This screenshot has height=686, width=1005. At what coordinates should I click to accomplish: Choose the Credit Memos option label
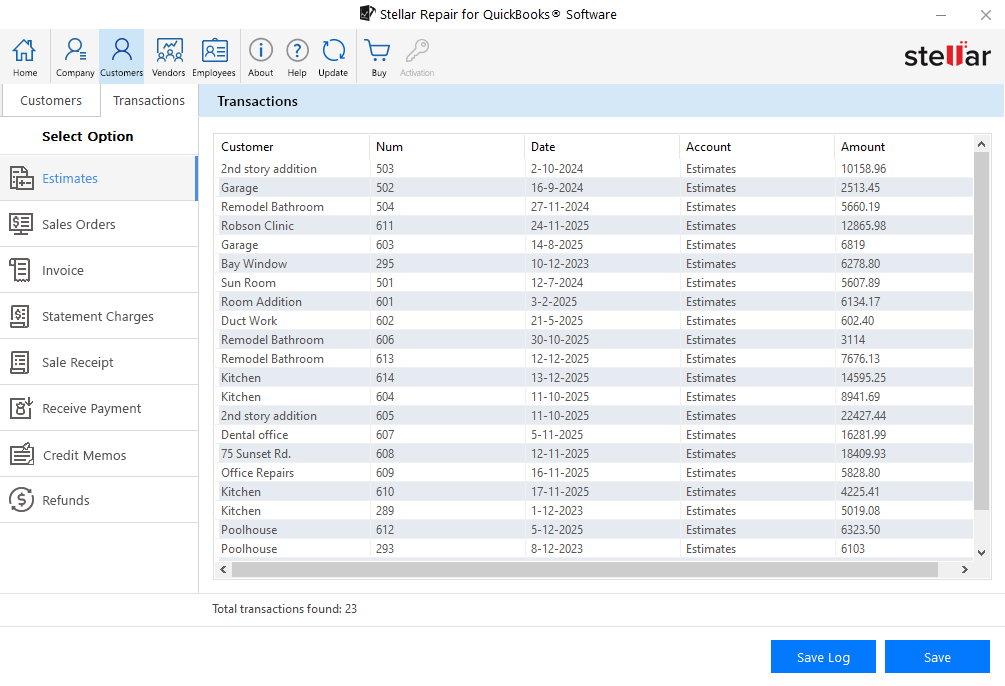[x=85, y=455]
